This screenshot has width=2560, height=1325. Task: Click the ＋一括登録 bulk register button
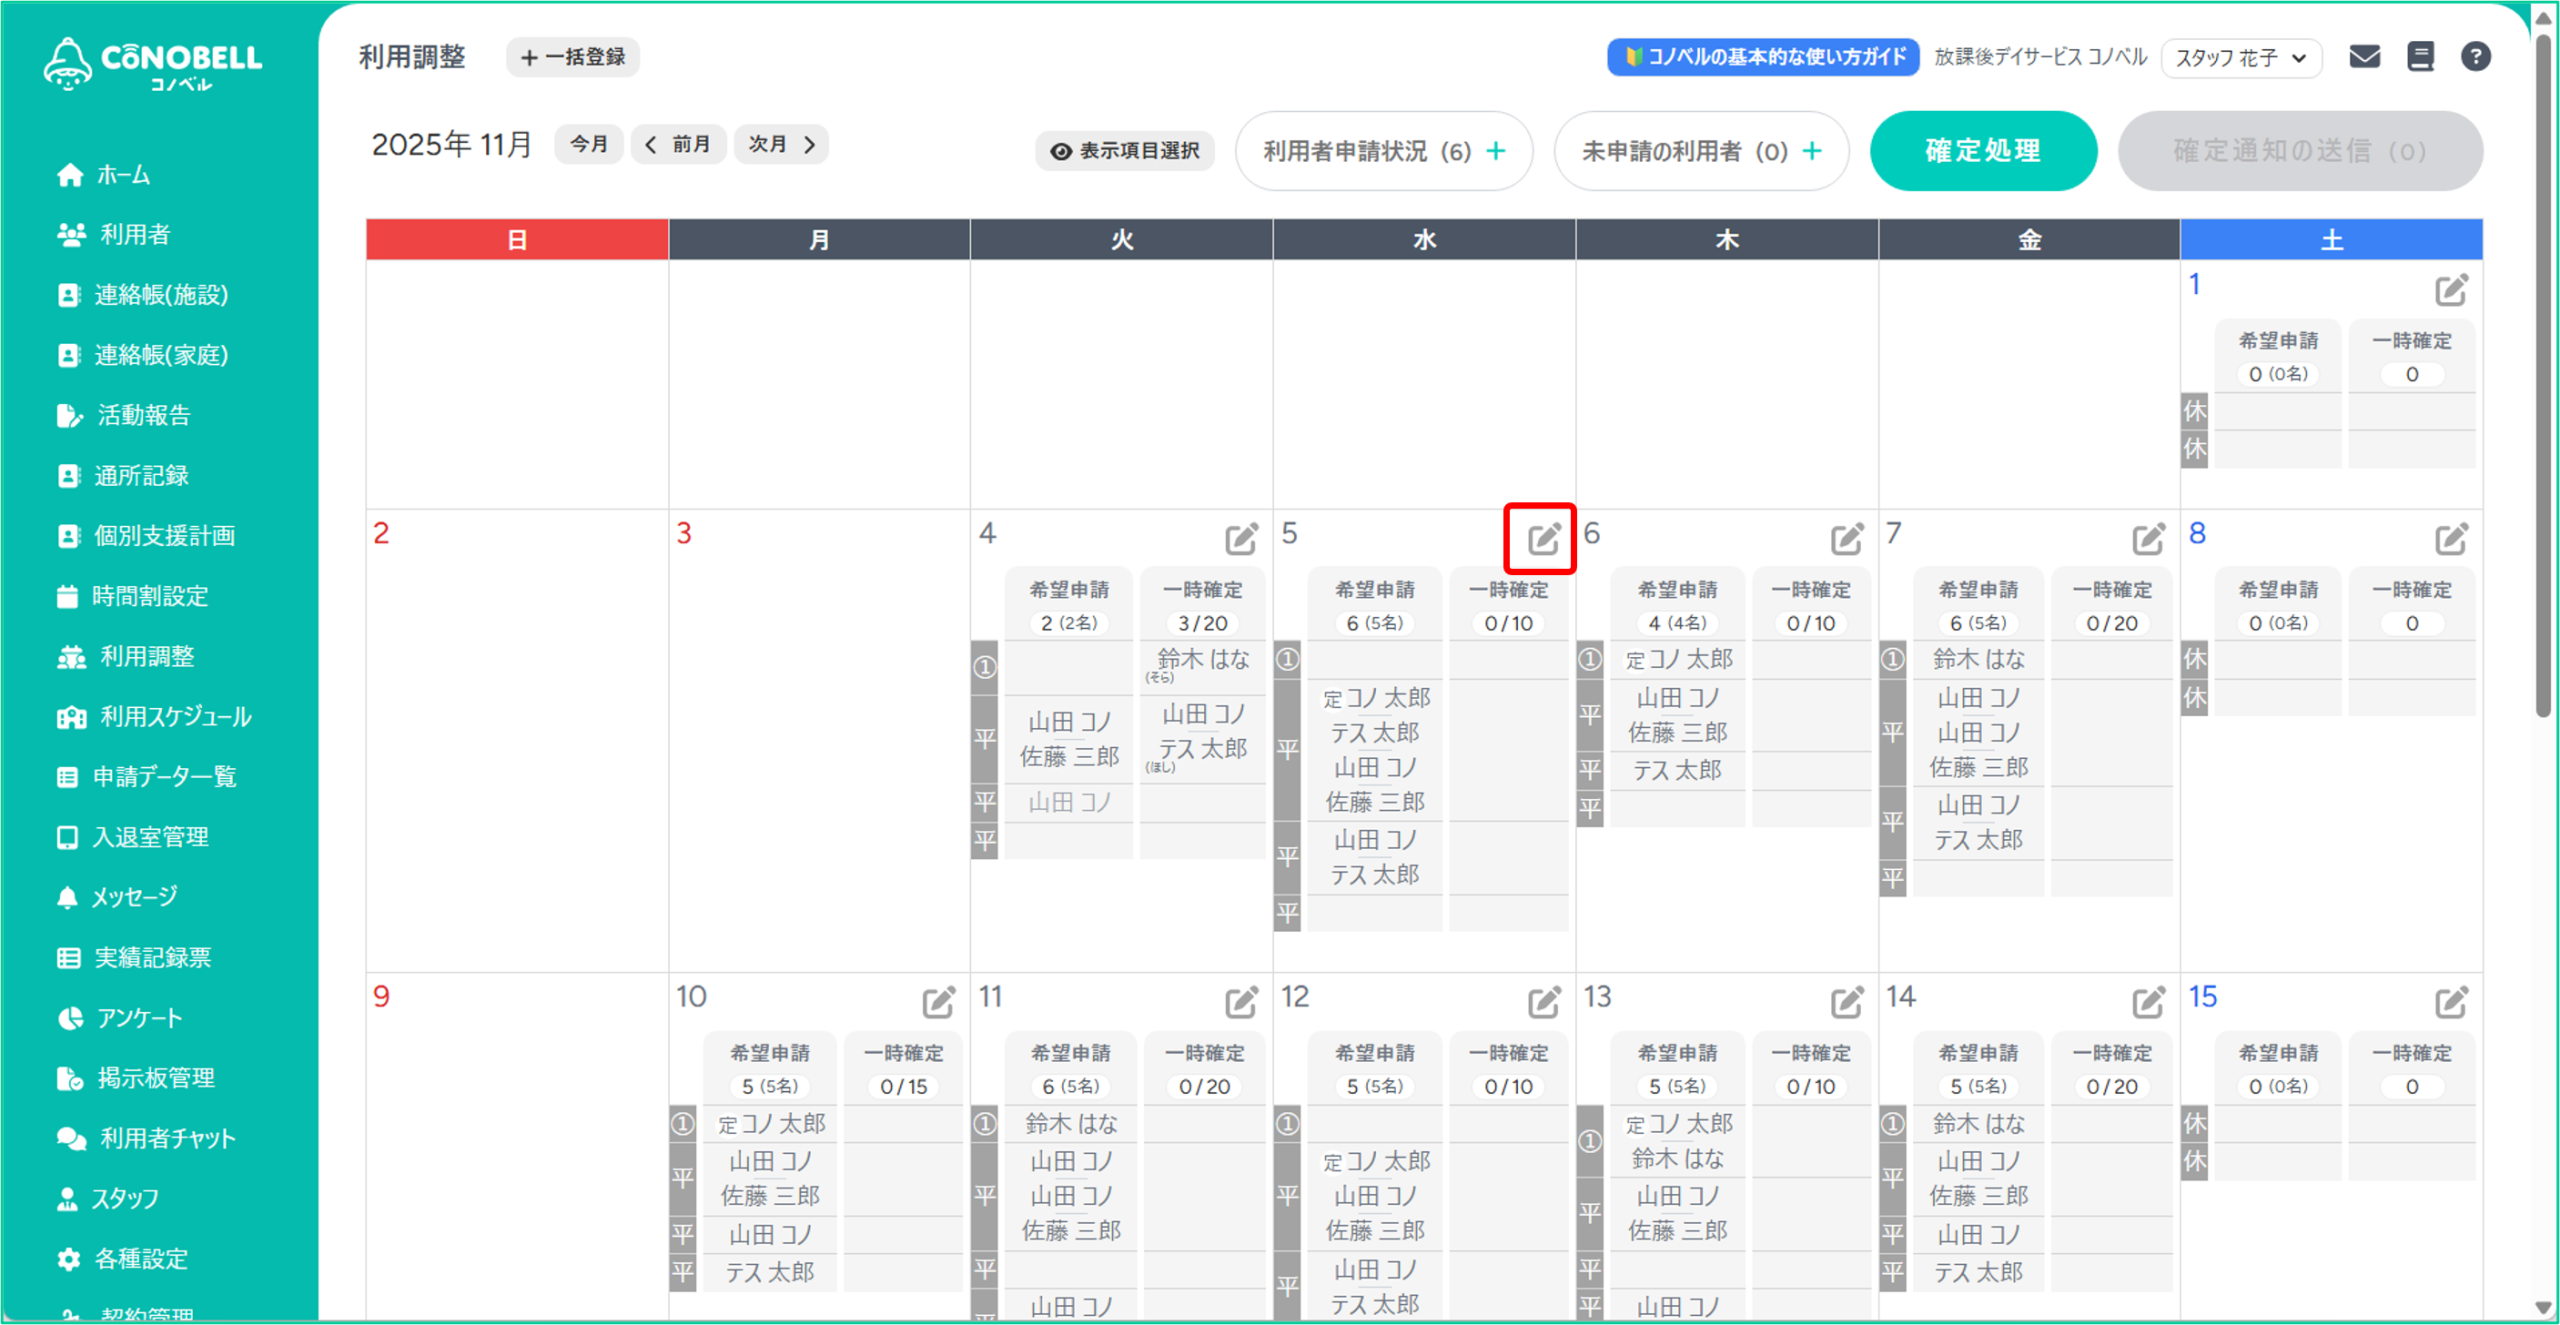click(x=573, y=57)
